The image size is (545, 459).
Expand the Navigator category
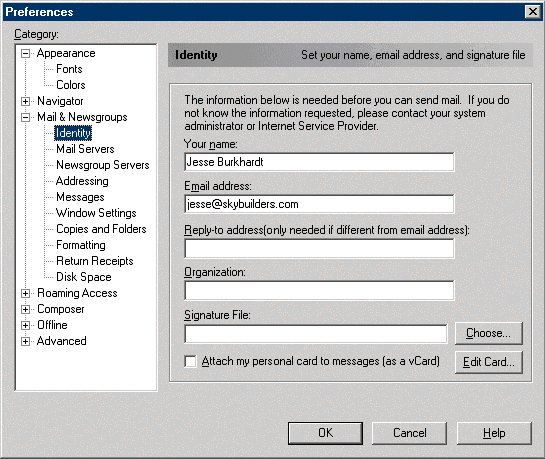pos(25,101)
